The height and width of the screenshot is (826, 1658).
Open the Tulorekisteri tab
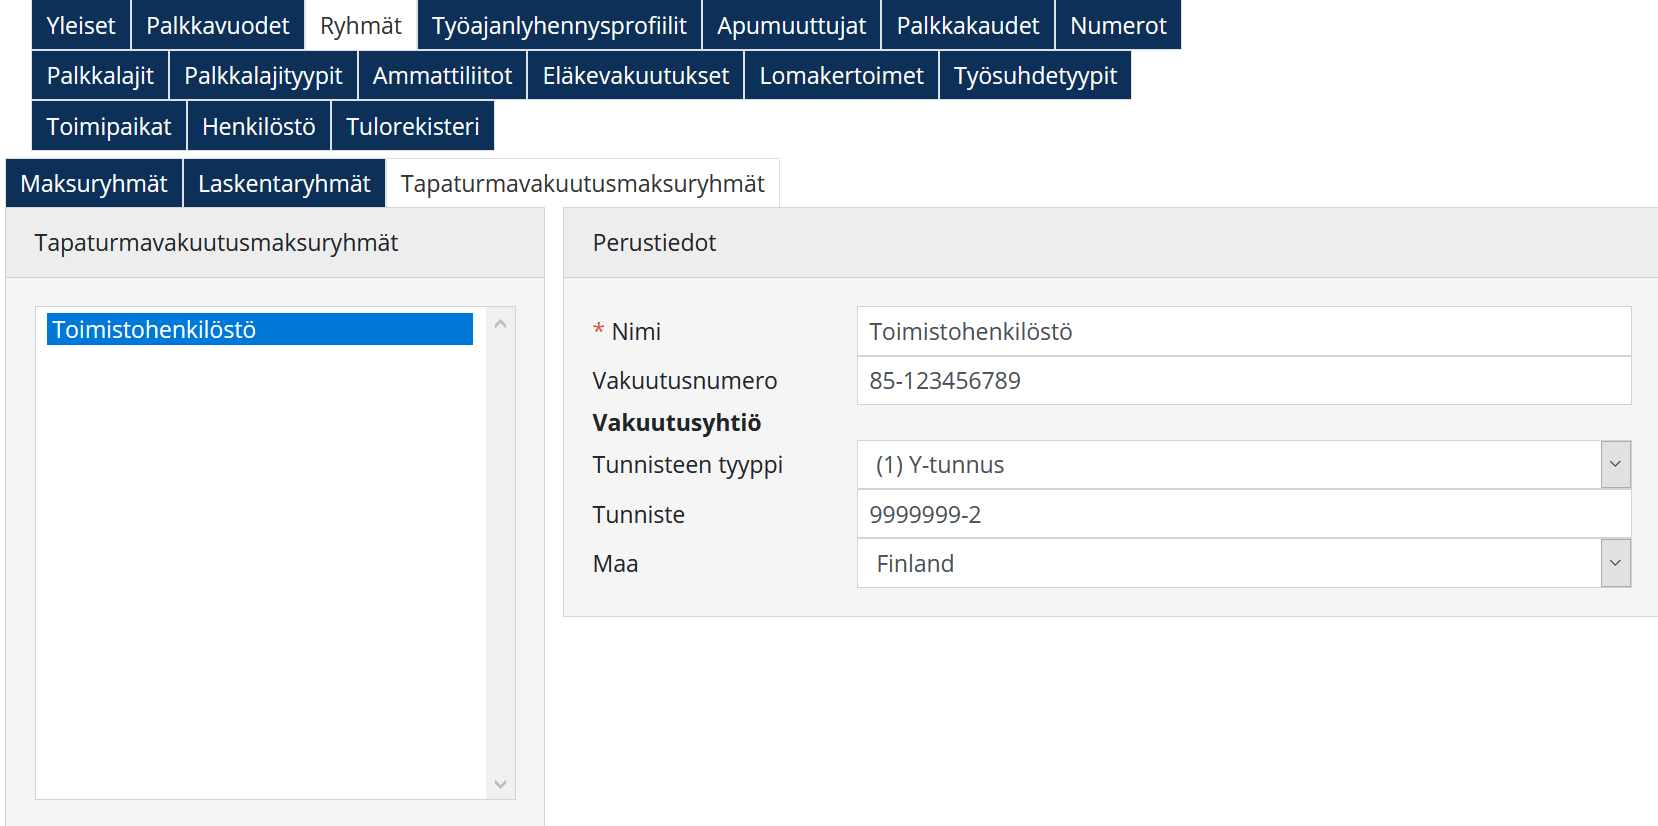click(412, 127)
